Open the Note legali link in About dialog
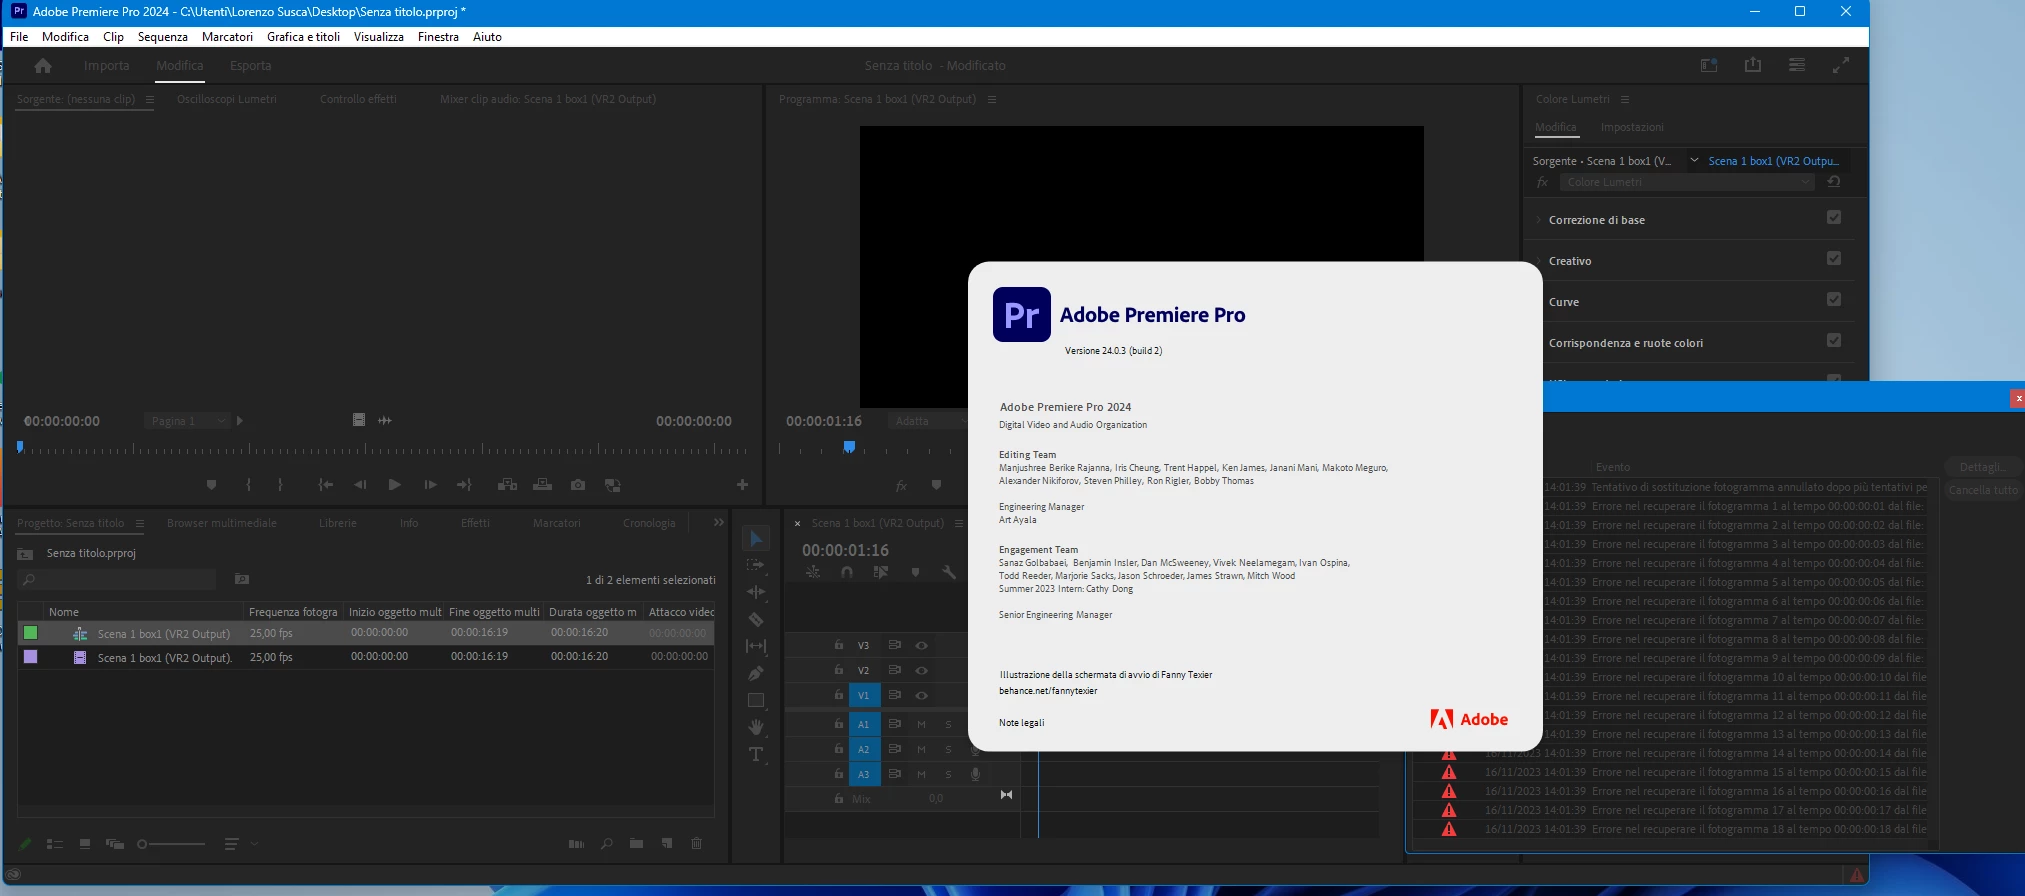The image size is (2025, 896). click(x=1021, y=723)
